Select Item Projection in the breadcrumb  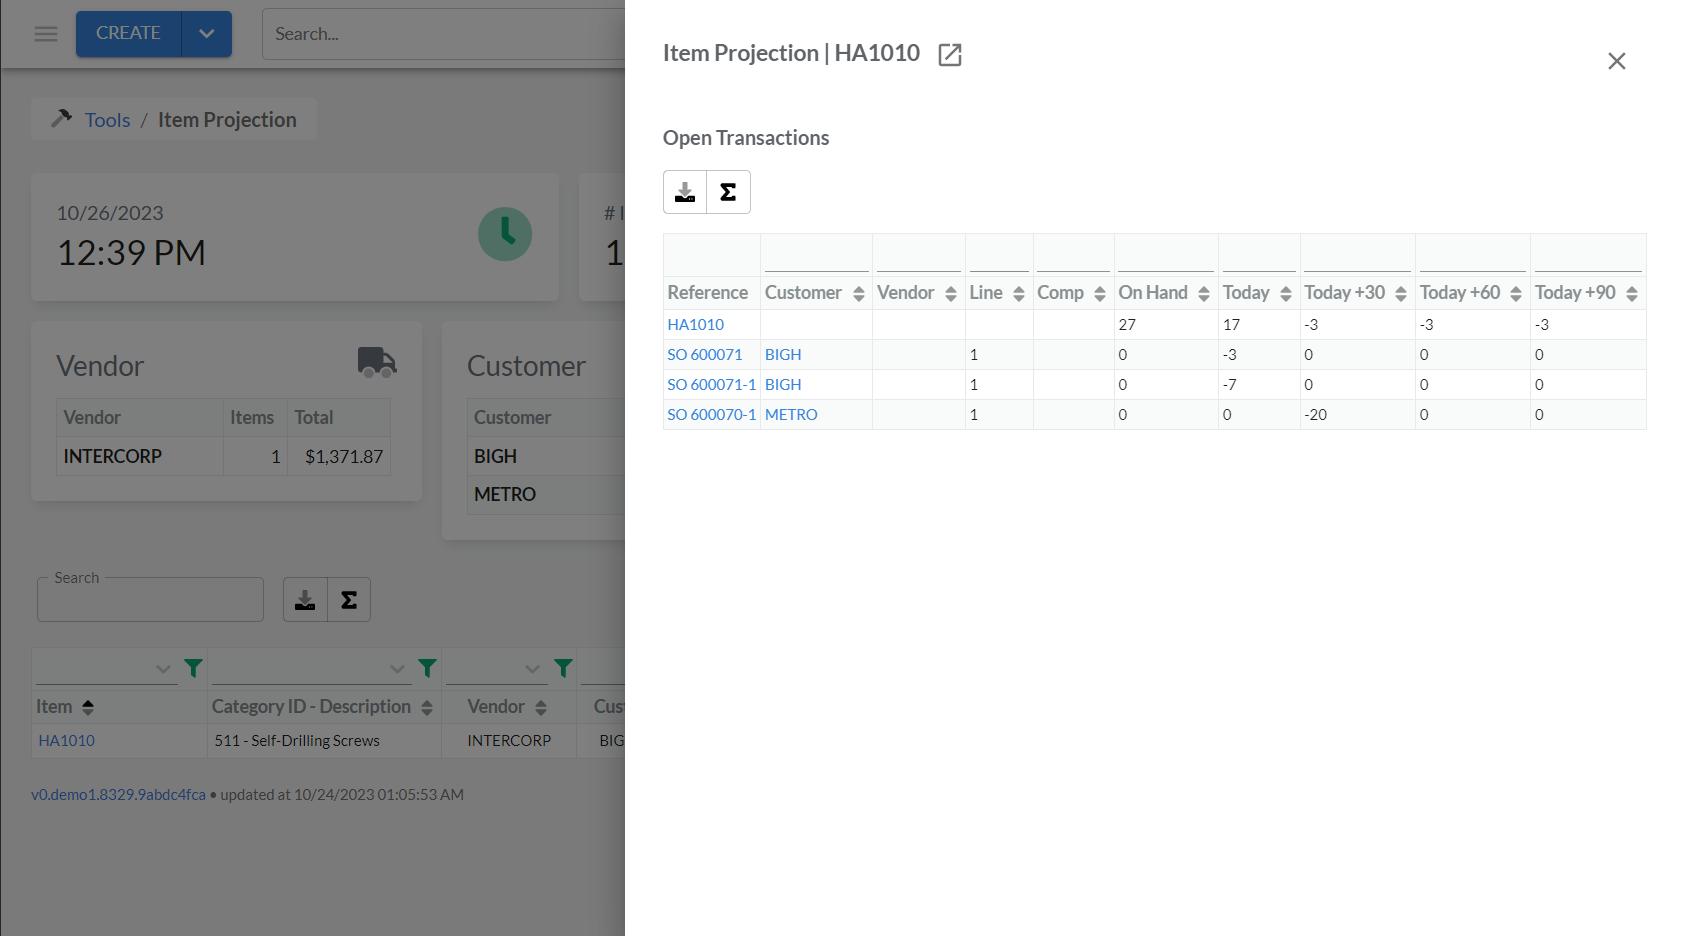tap(228, 119)
